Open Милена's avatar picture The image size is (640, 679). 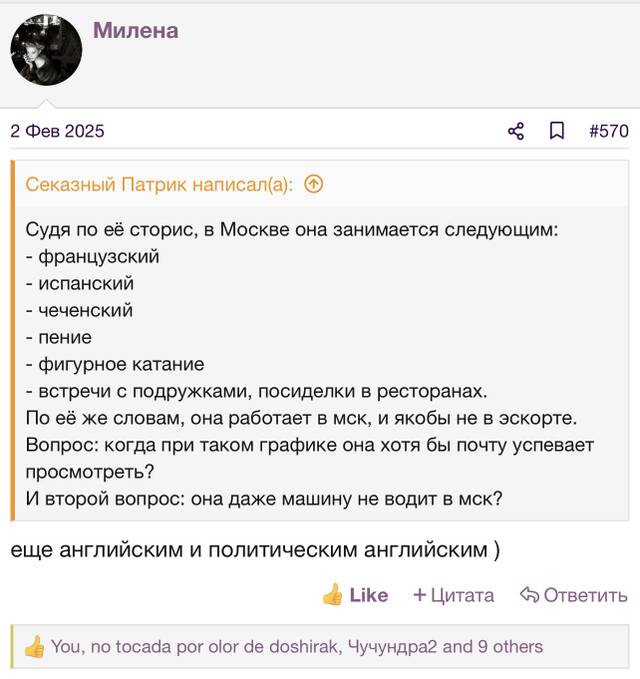pyautogui.click(x=46, y=50)
